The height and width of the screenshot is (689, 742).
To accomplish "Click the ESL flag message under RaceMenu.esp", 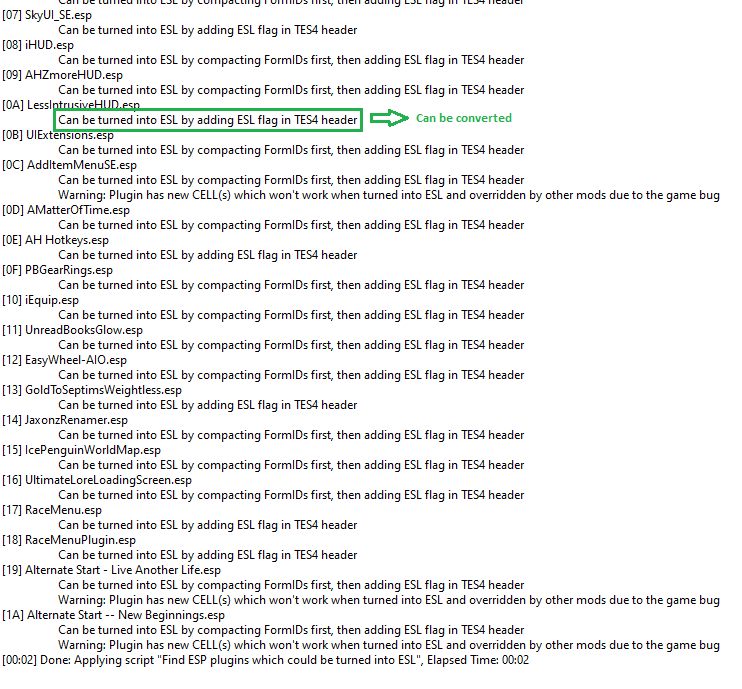I will coord(208,525).
